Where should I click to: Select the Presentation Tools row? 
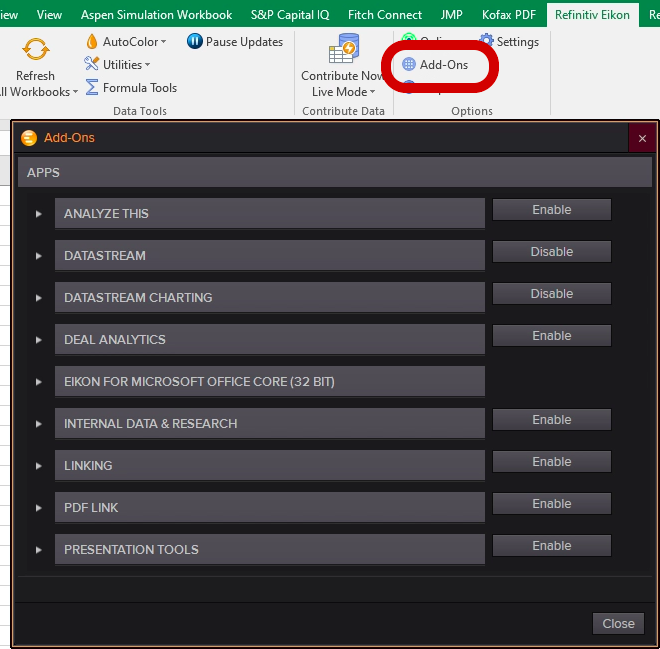point(270,550)
